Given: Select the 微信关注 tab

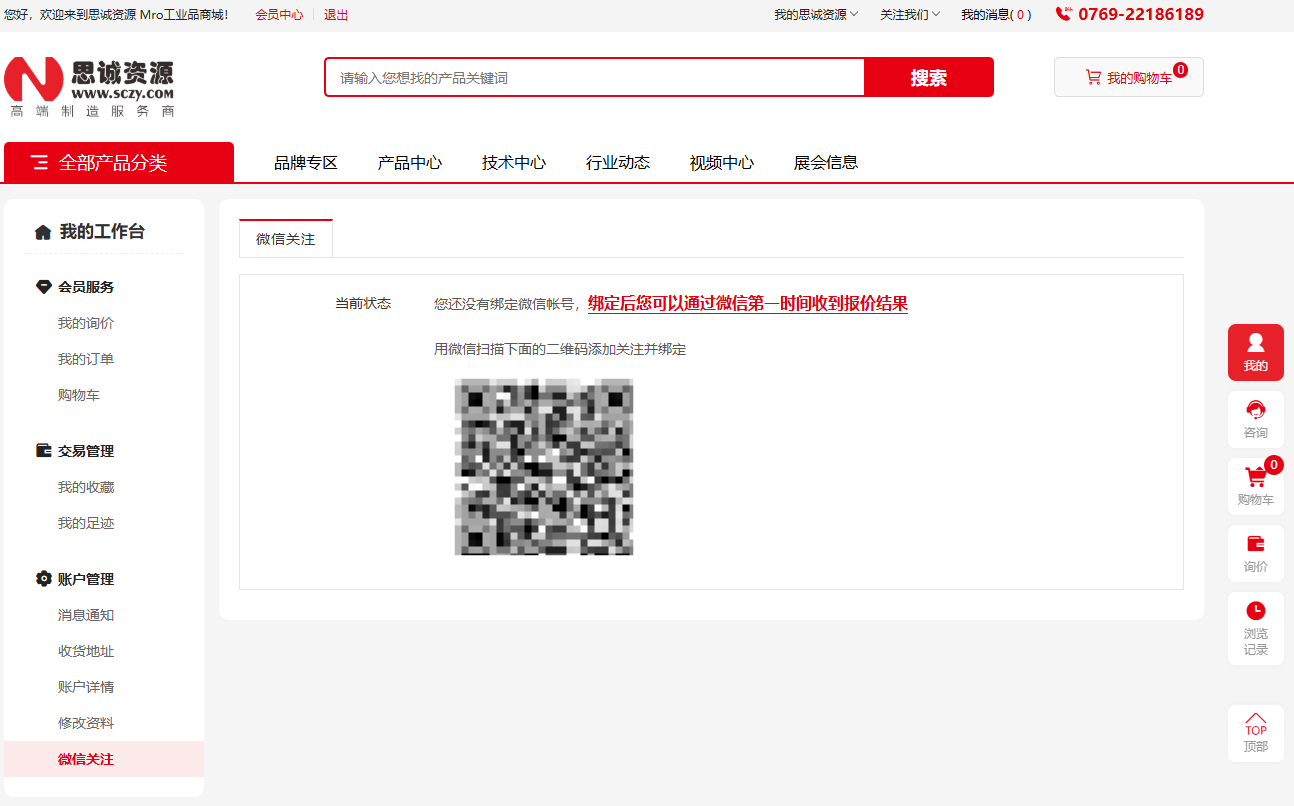Looking at the screenshot, I should pos(286,239).
